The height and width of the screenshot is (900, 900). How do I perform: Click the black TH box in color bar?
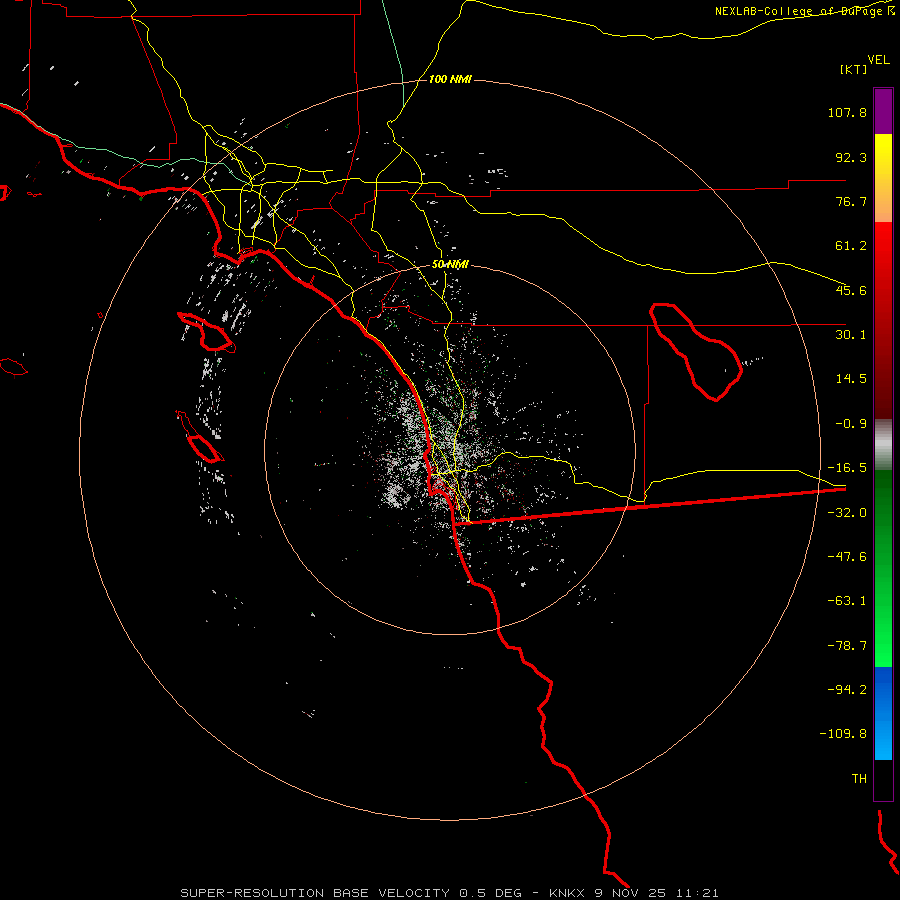point(883,780)
